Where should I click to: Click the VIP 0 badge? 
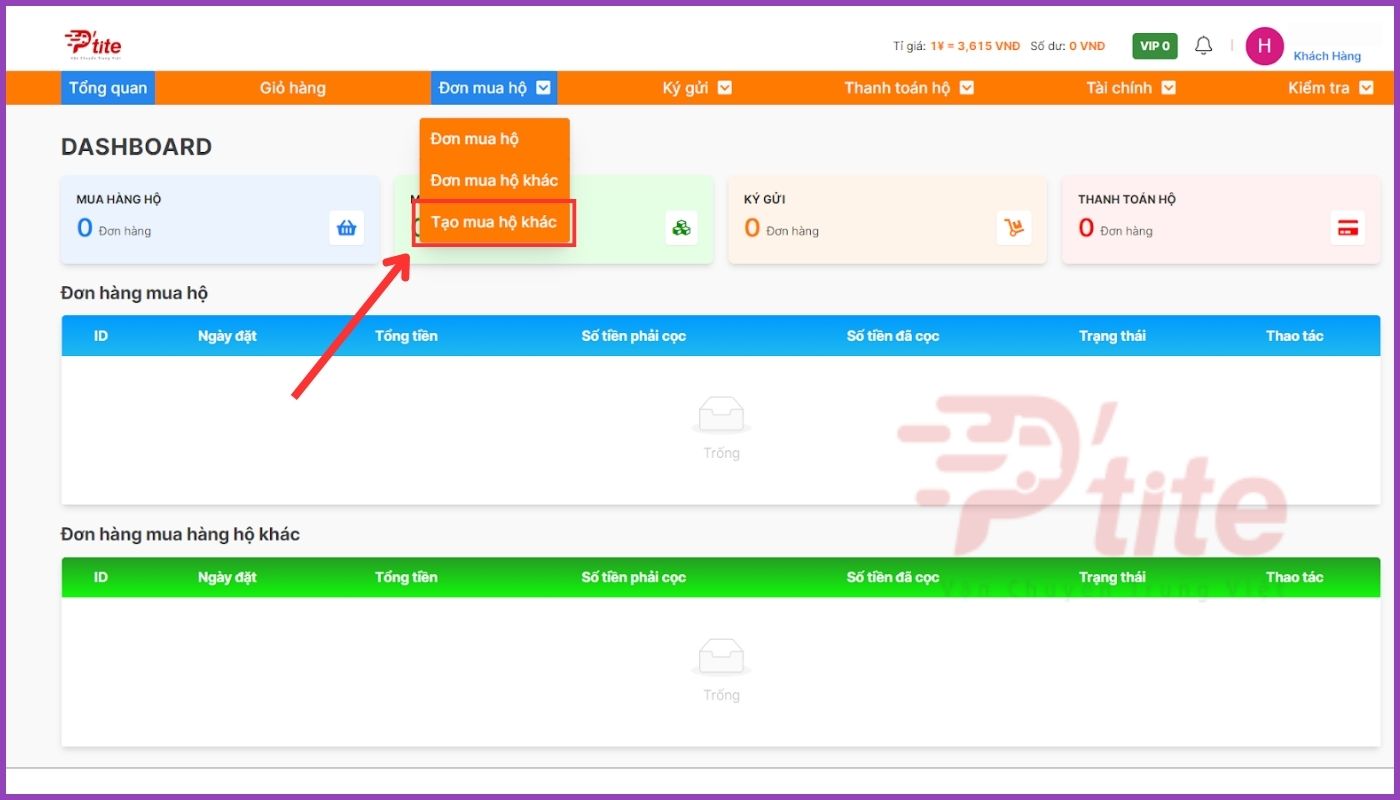(1155, 46)
